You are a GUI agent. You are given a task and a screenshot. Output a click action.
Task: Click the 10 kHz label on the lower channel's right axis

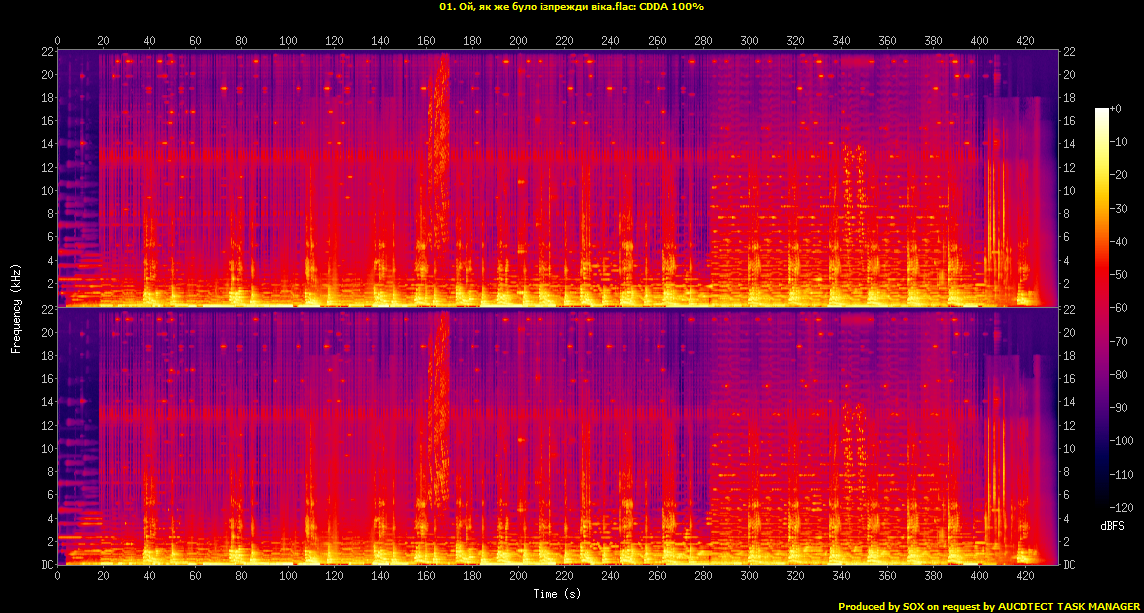[1069, 449]
